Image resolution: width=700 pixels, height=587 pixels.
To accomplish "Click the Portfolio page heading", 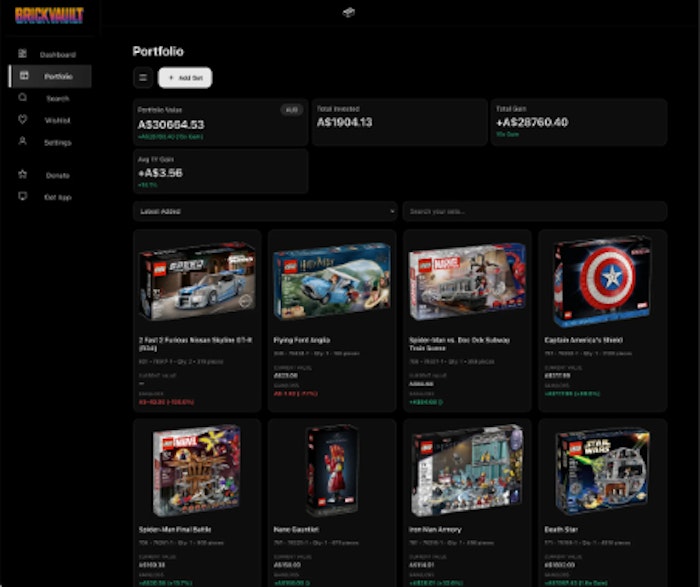I will 158,51.
